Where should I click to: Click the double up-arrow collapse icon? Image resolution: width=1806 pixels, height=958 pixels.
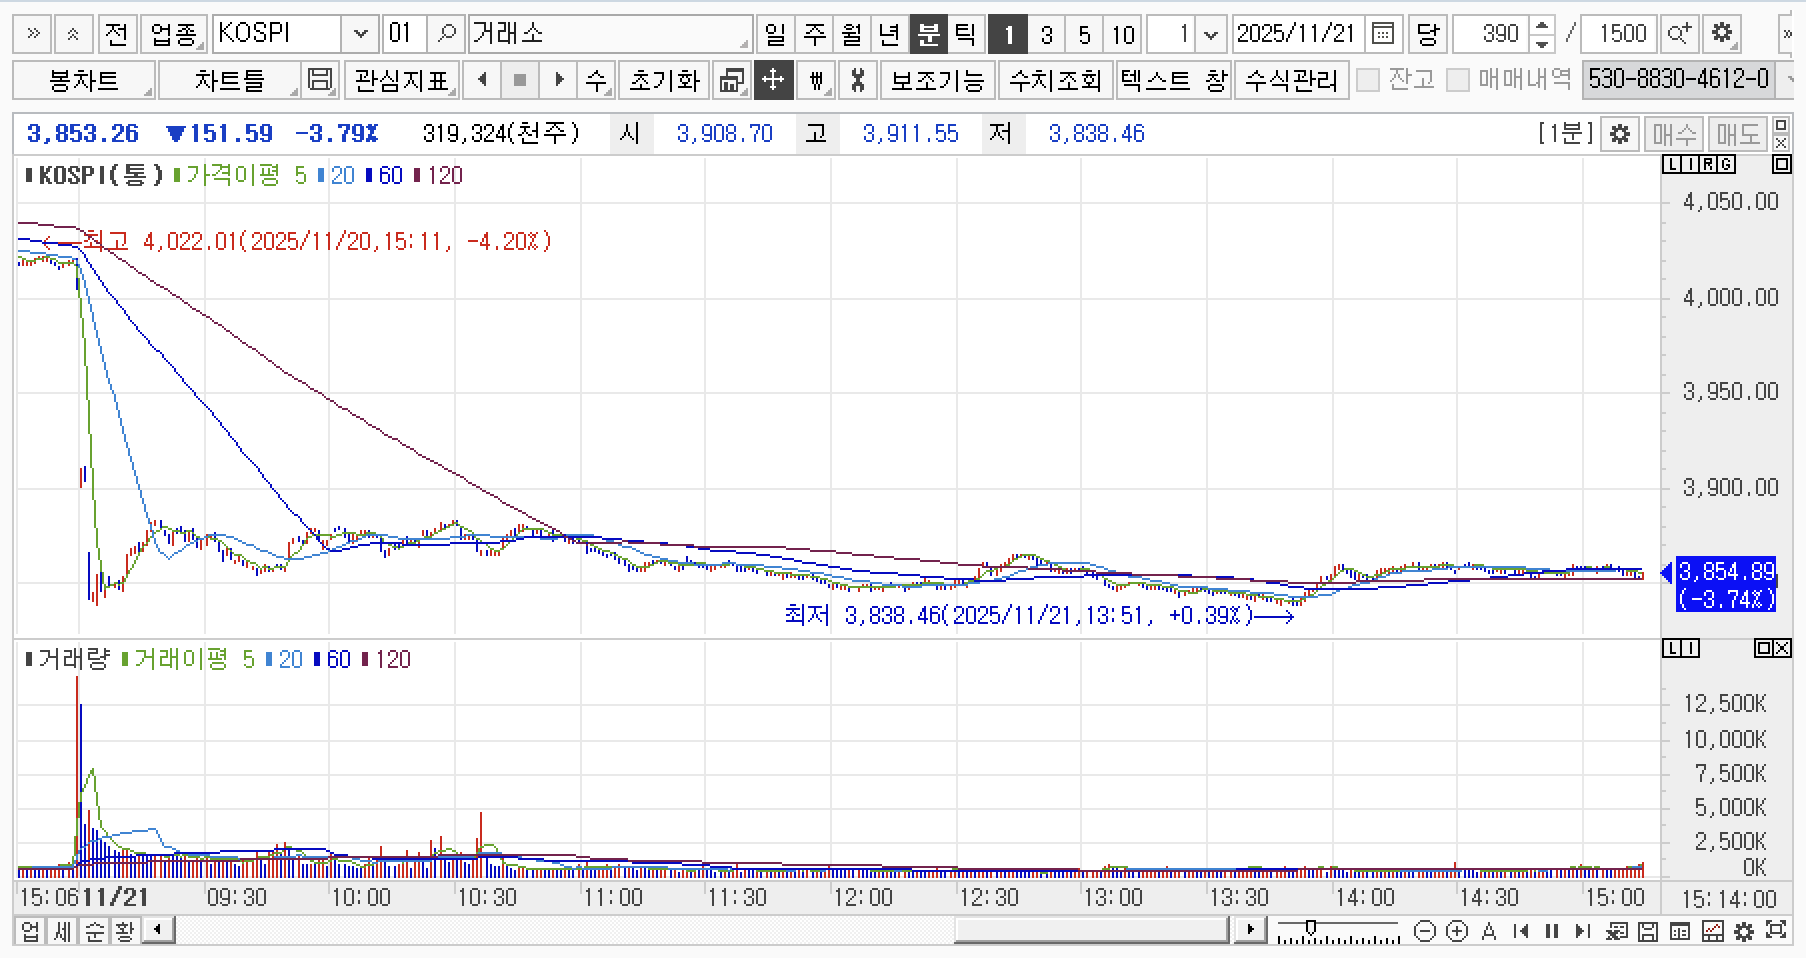pos(72,34)
